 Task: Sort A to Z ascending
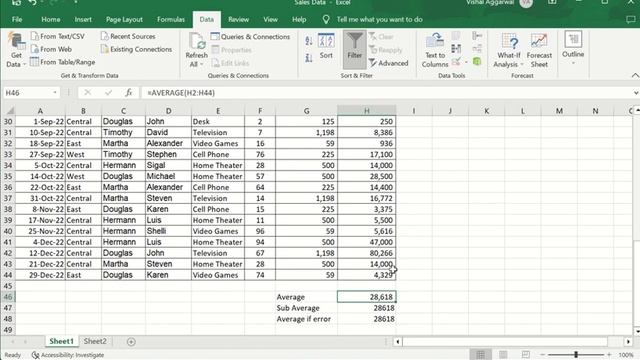[x=309, y=40]
